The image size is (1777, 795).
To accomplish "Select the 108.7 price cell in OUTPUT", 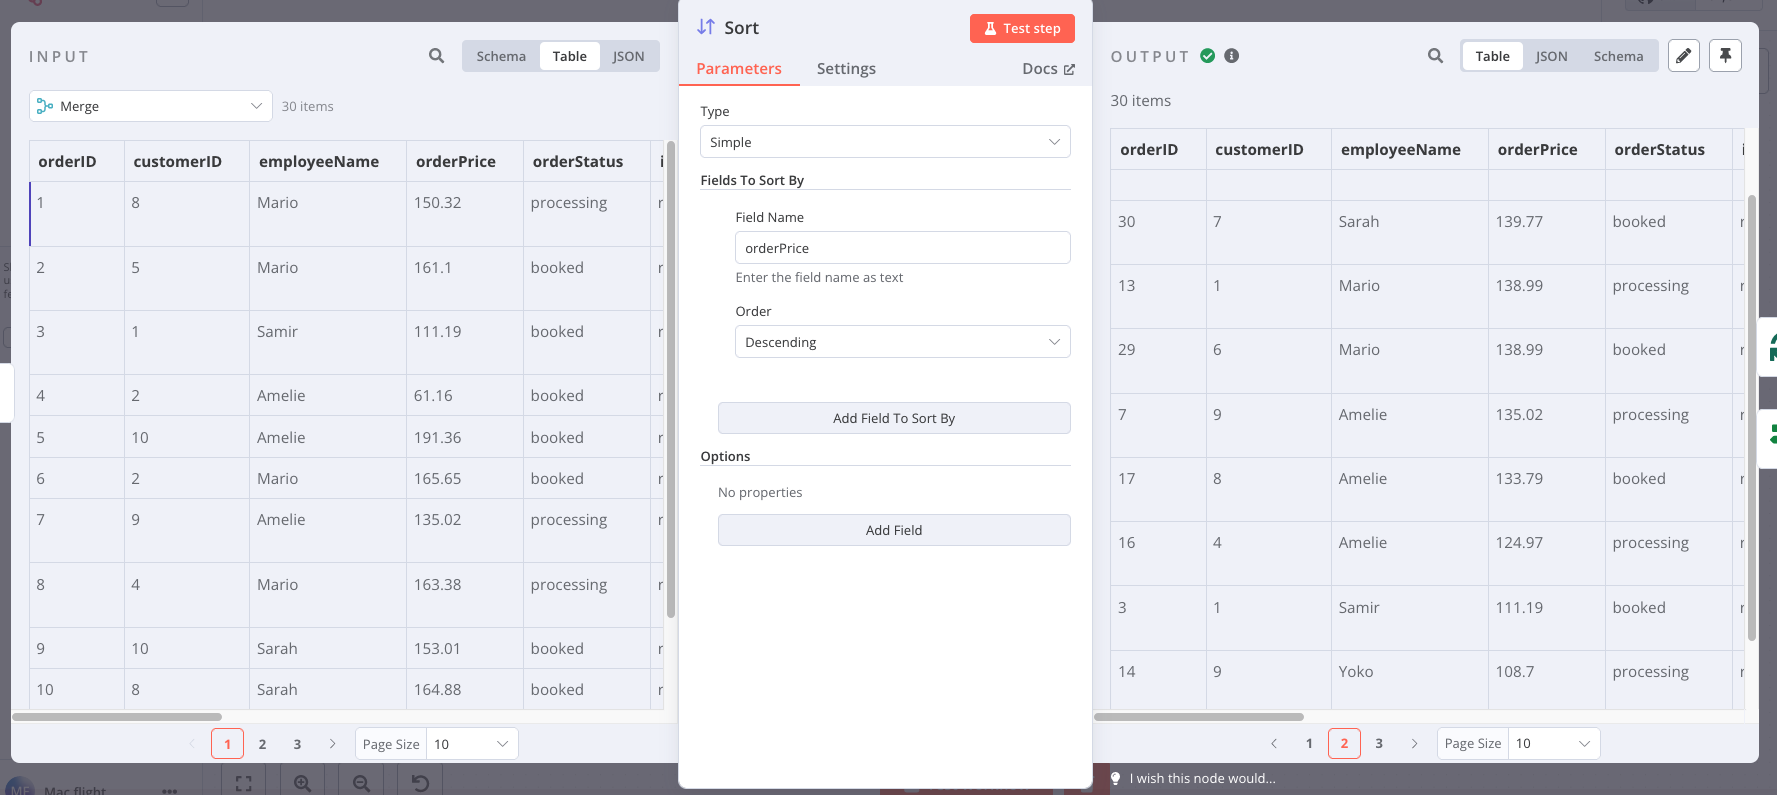I will pyautogui.click(x=1546, y=680).
